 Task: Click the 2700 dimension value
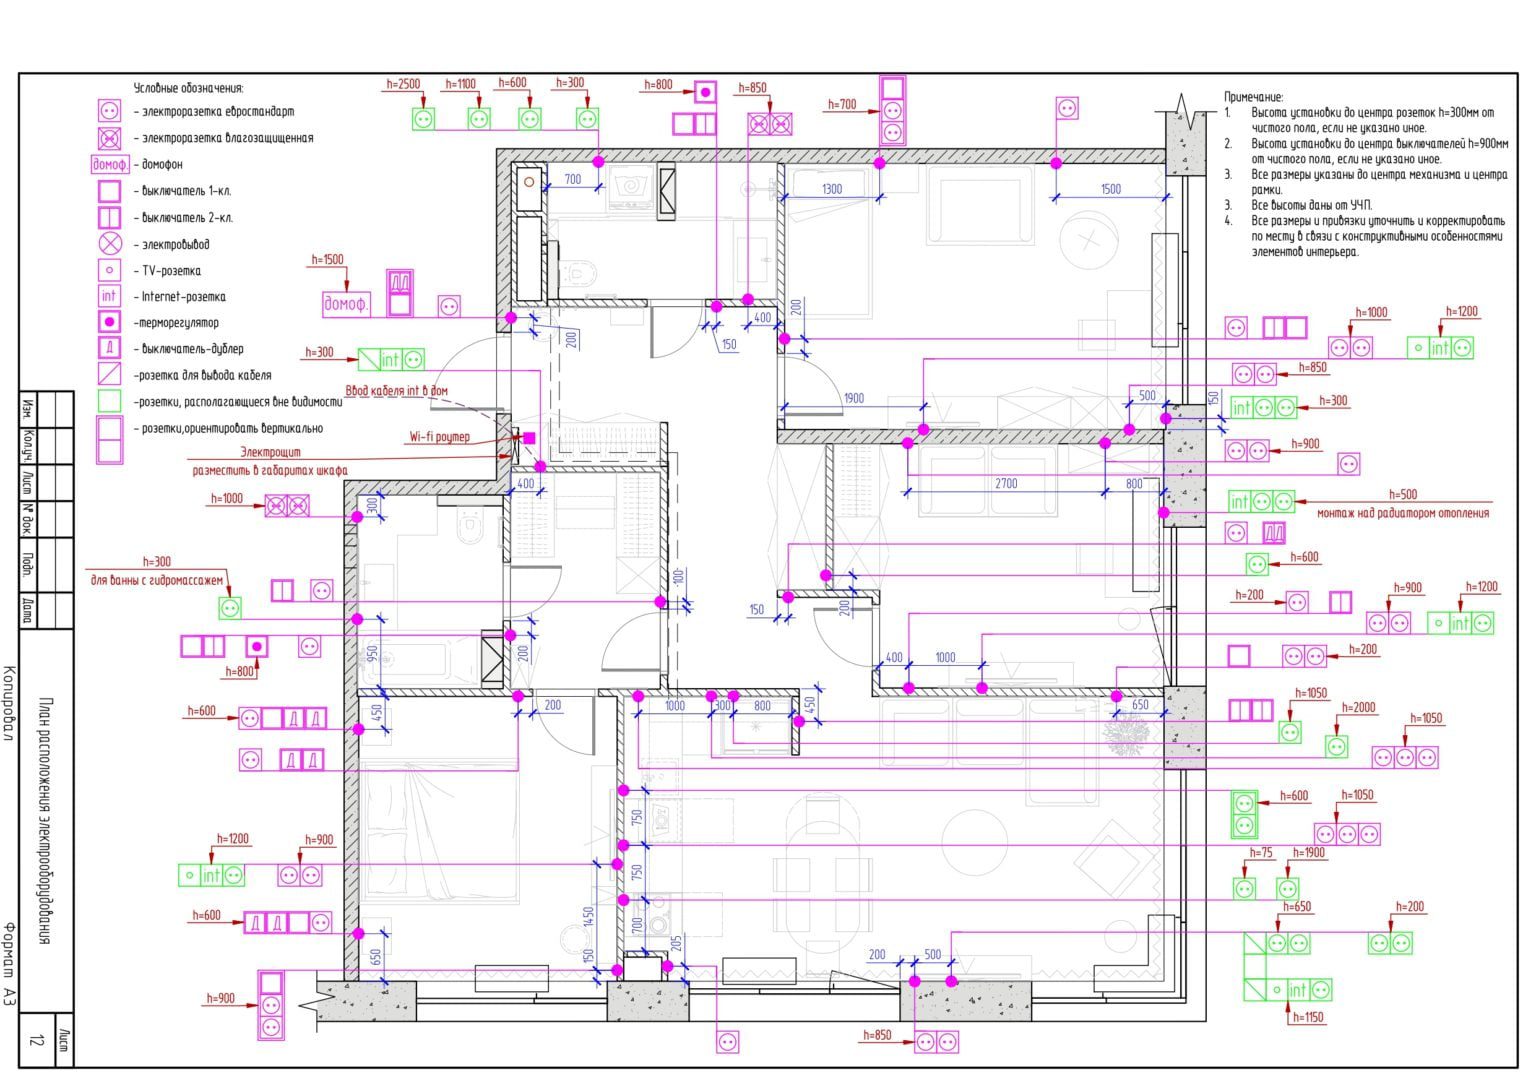[x=1006, y=483]
